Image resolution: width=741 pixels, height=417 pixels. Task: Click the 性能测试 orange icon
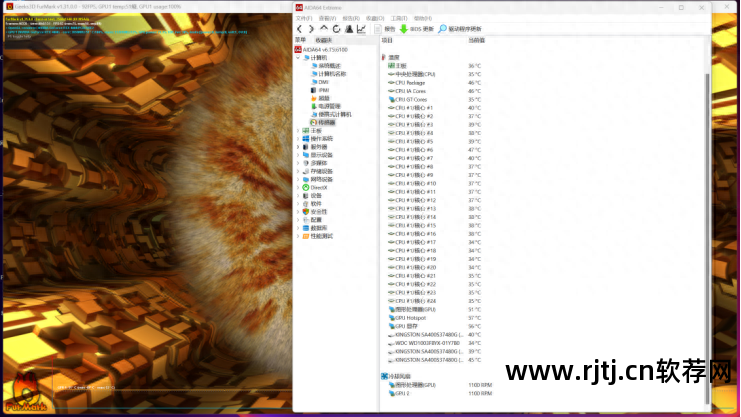click(x=306, y=236)
